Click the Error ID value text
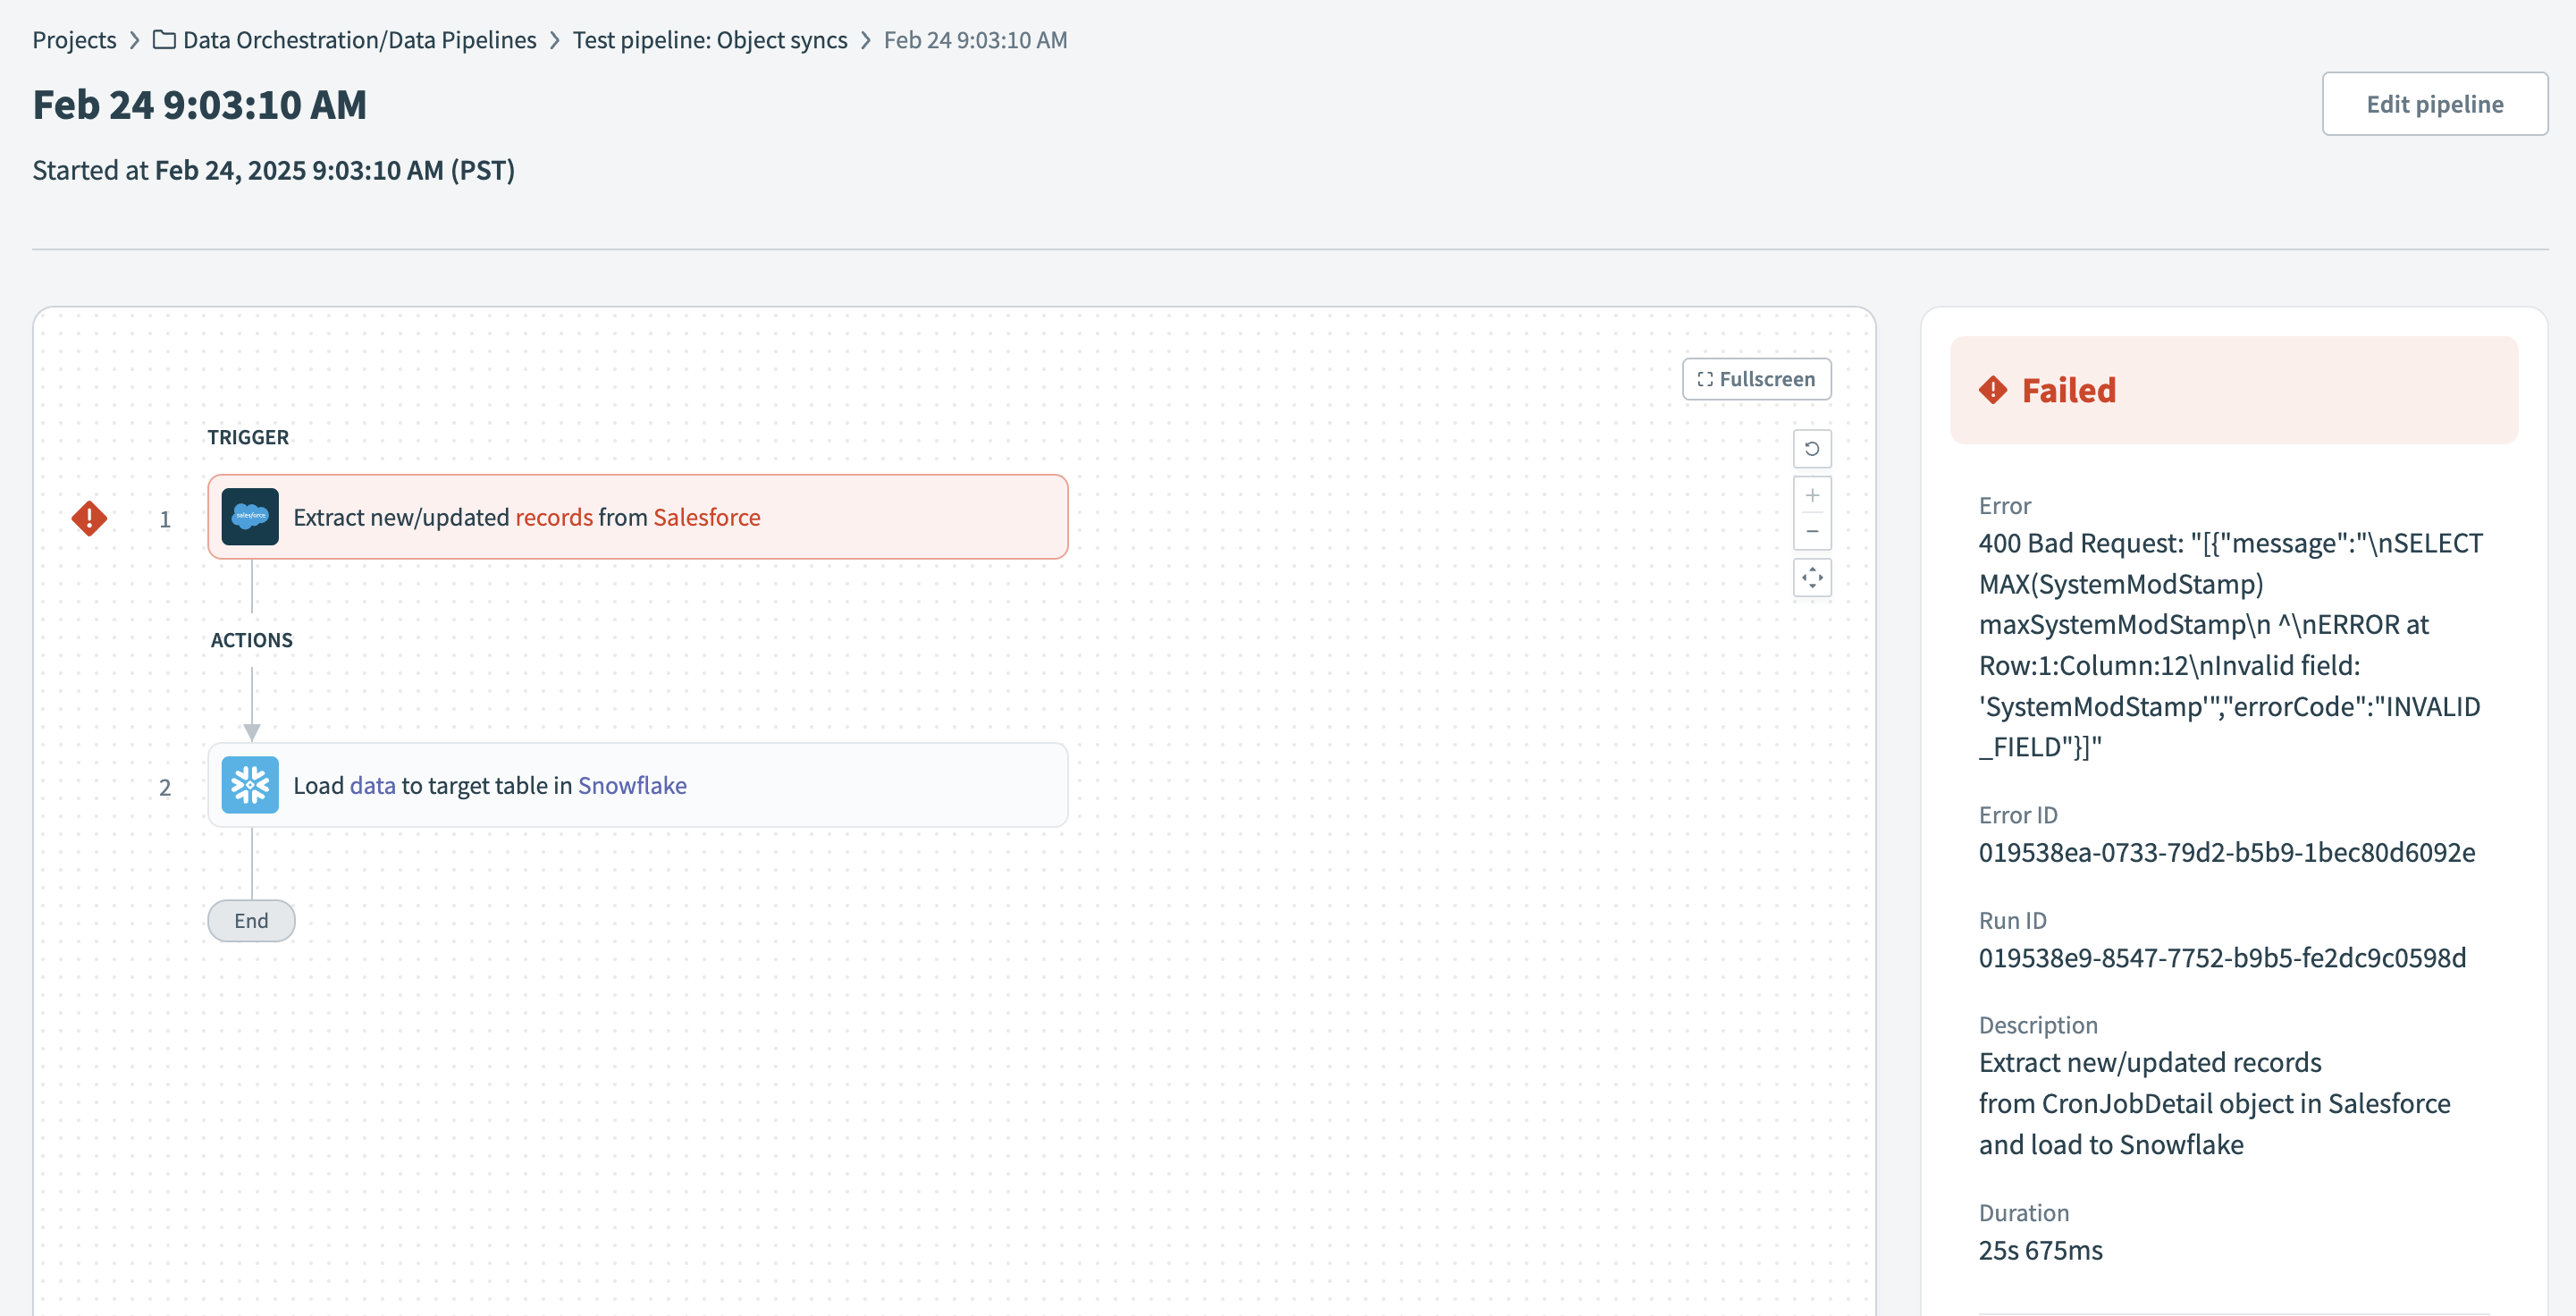This screenshot has height=1316, width=2576. [x=2226, y=852]
